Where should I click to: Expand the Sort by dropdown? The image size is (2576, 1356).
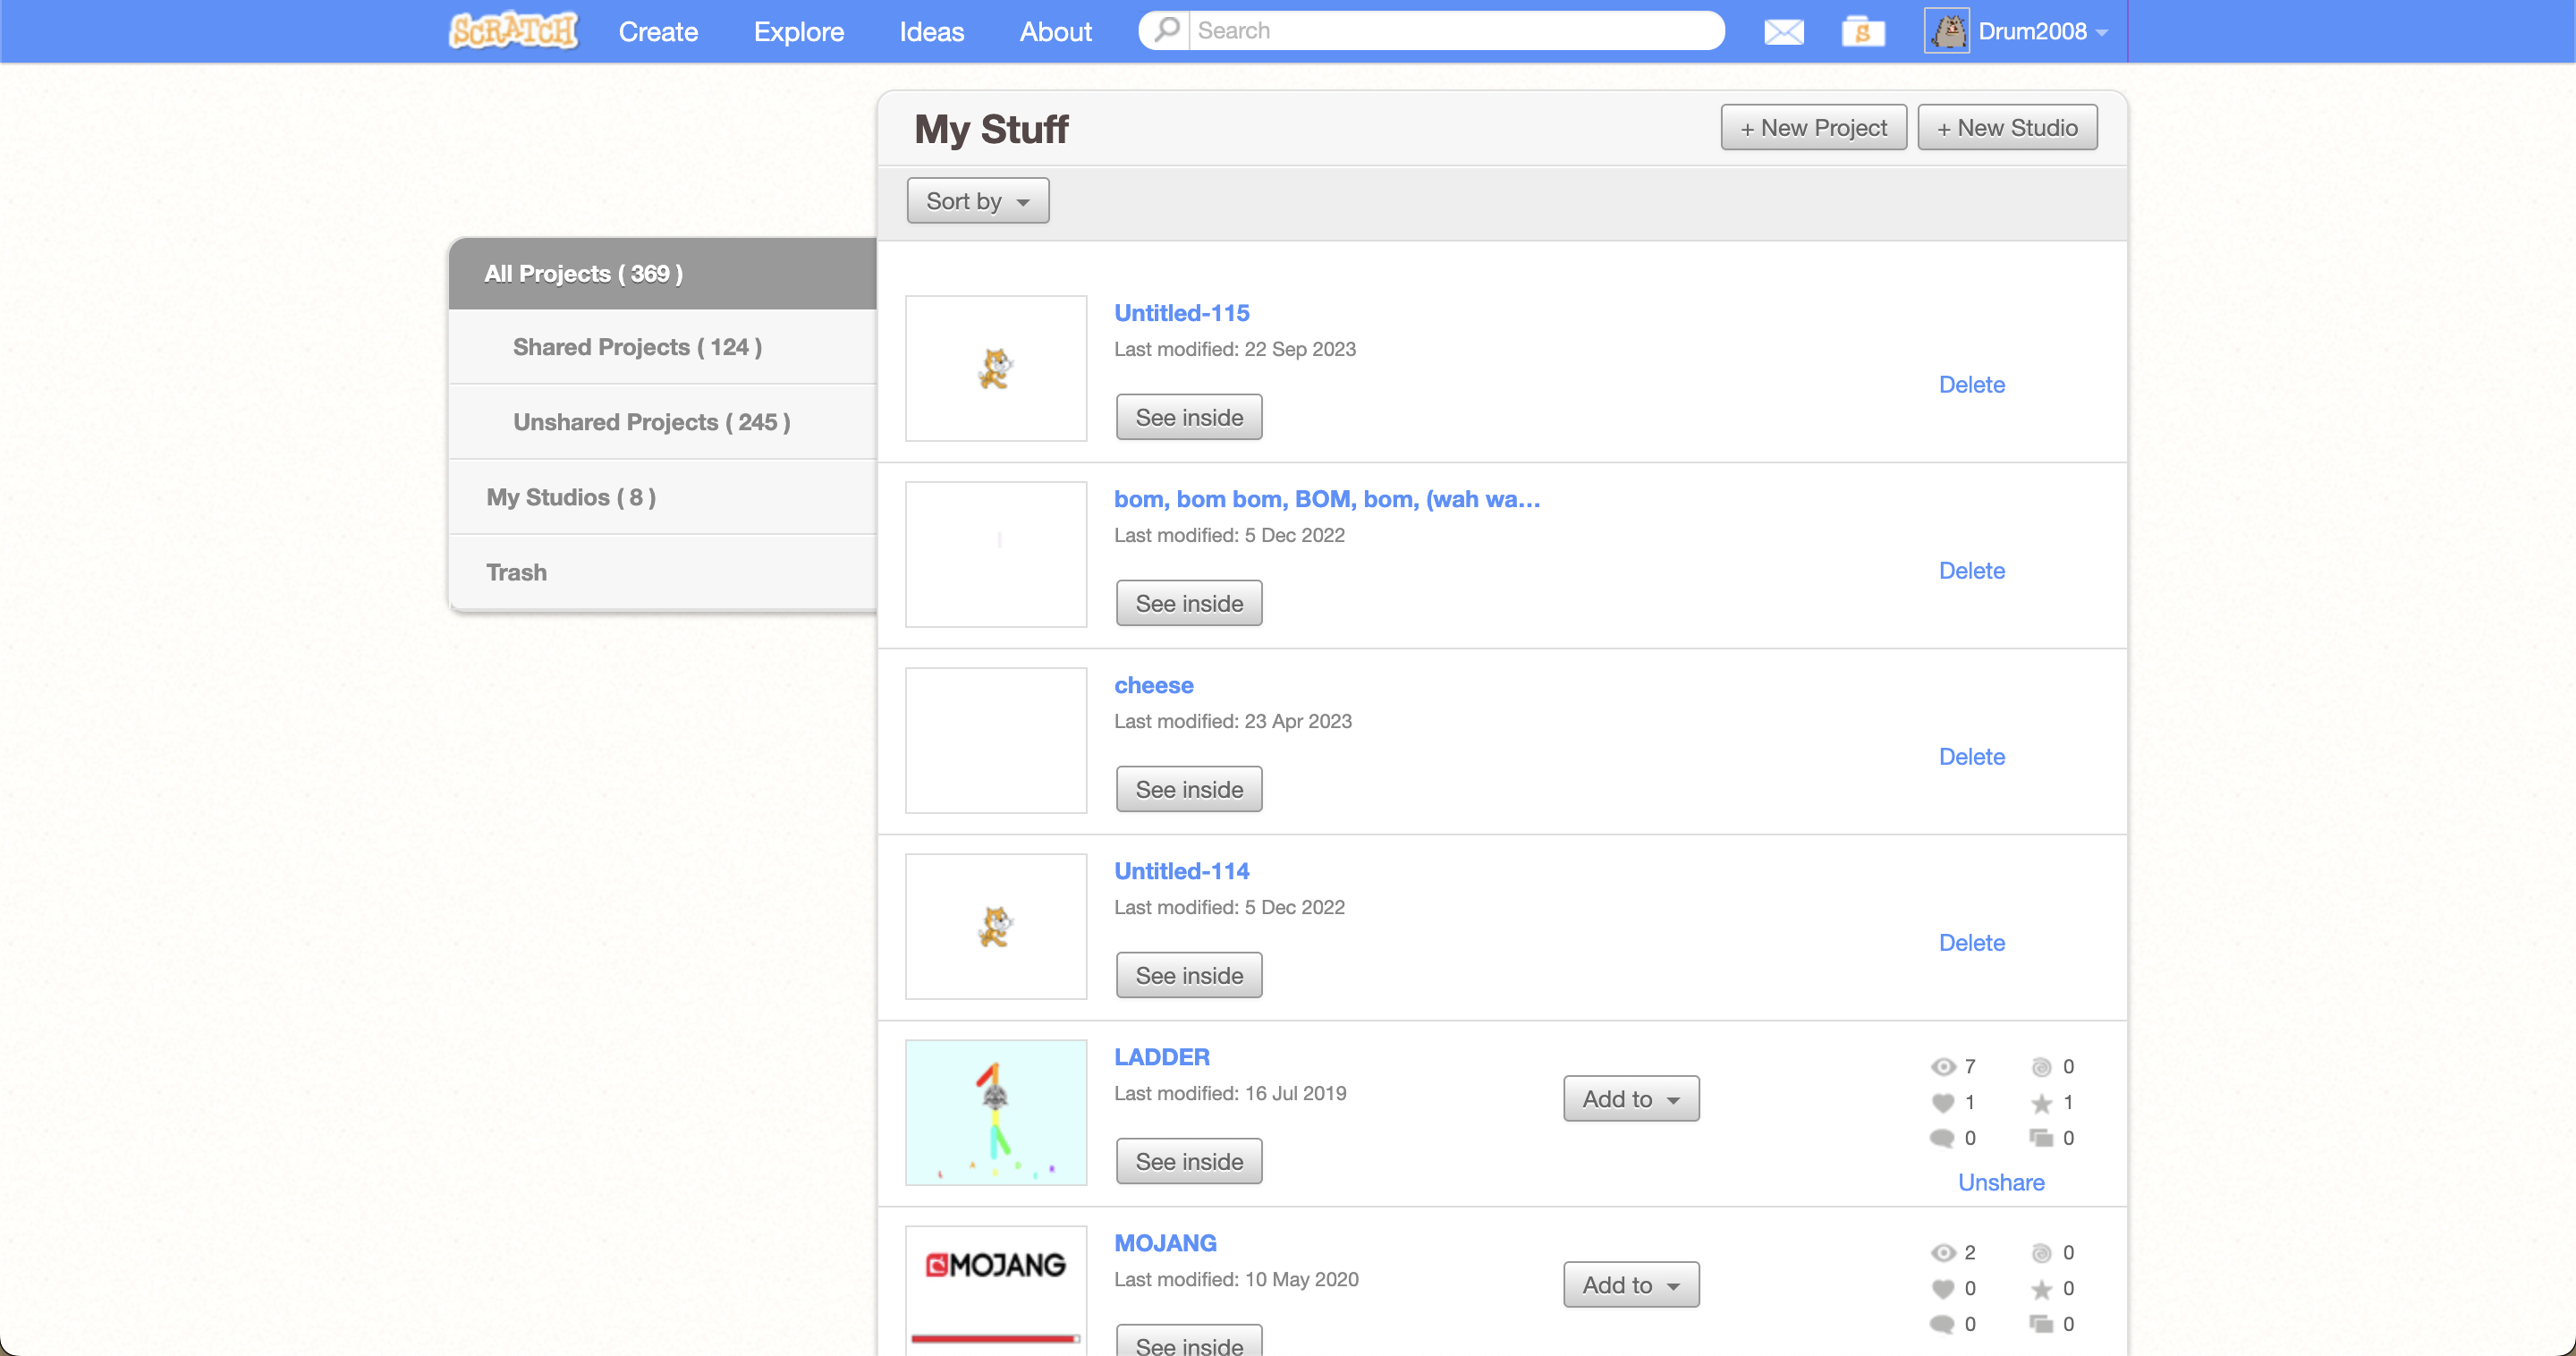pyautogui.click(x=977, y=201)
